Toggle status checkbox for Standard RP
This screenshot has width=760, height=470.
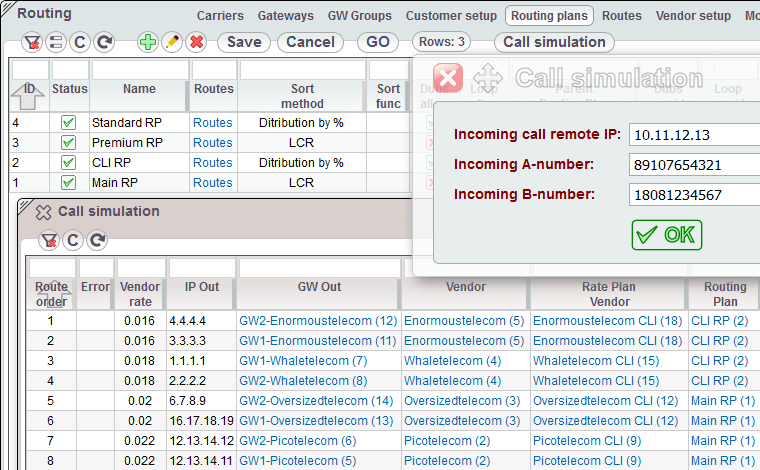(x=68, y=123)
